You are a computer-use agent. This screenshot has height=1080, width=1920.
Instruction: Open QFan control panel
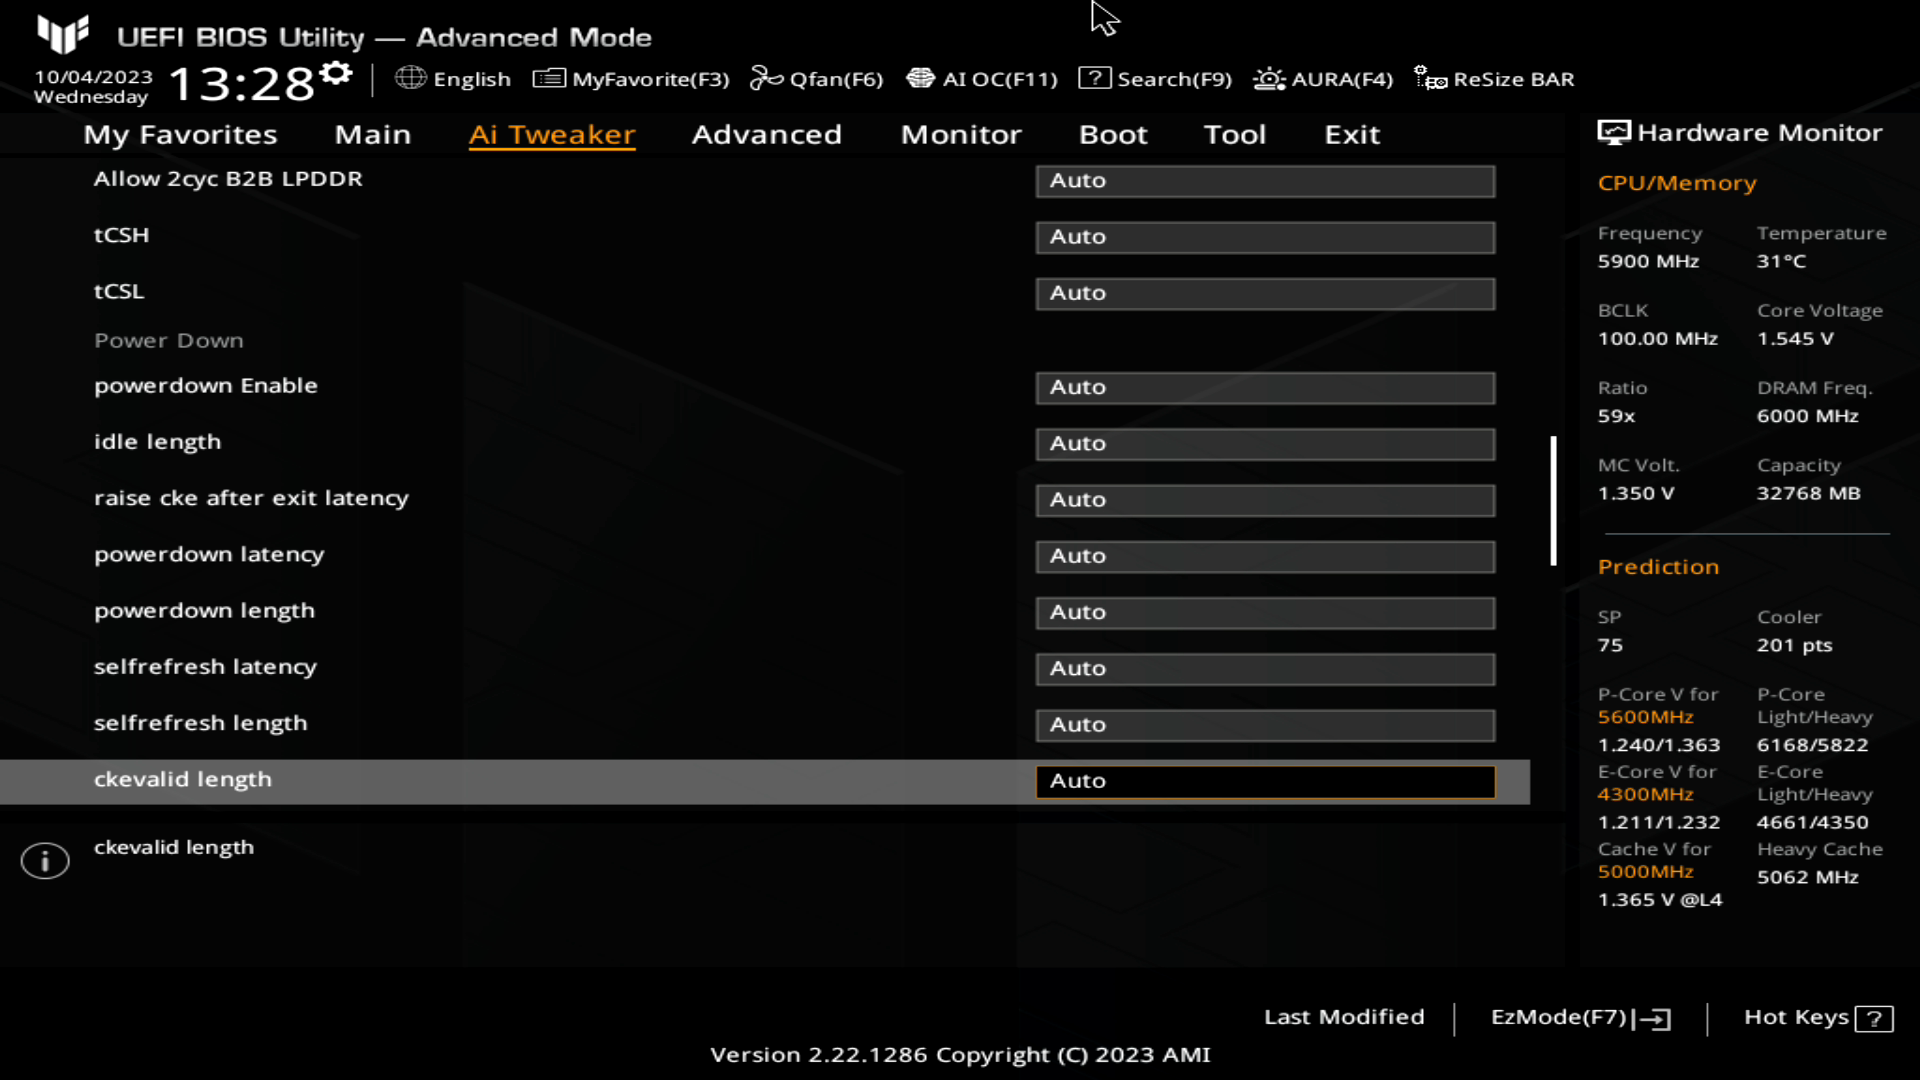tap(816, 79)
